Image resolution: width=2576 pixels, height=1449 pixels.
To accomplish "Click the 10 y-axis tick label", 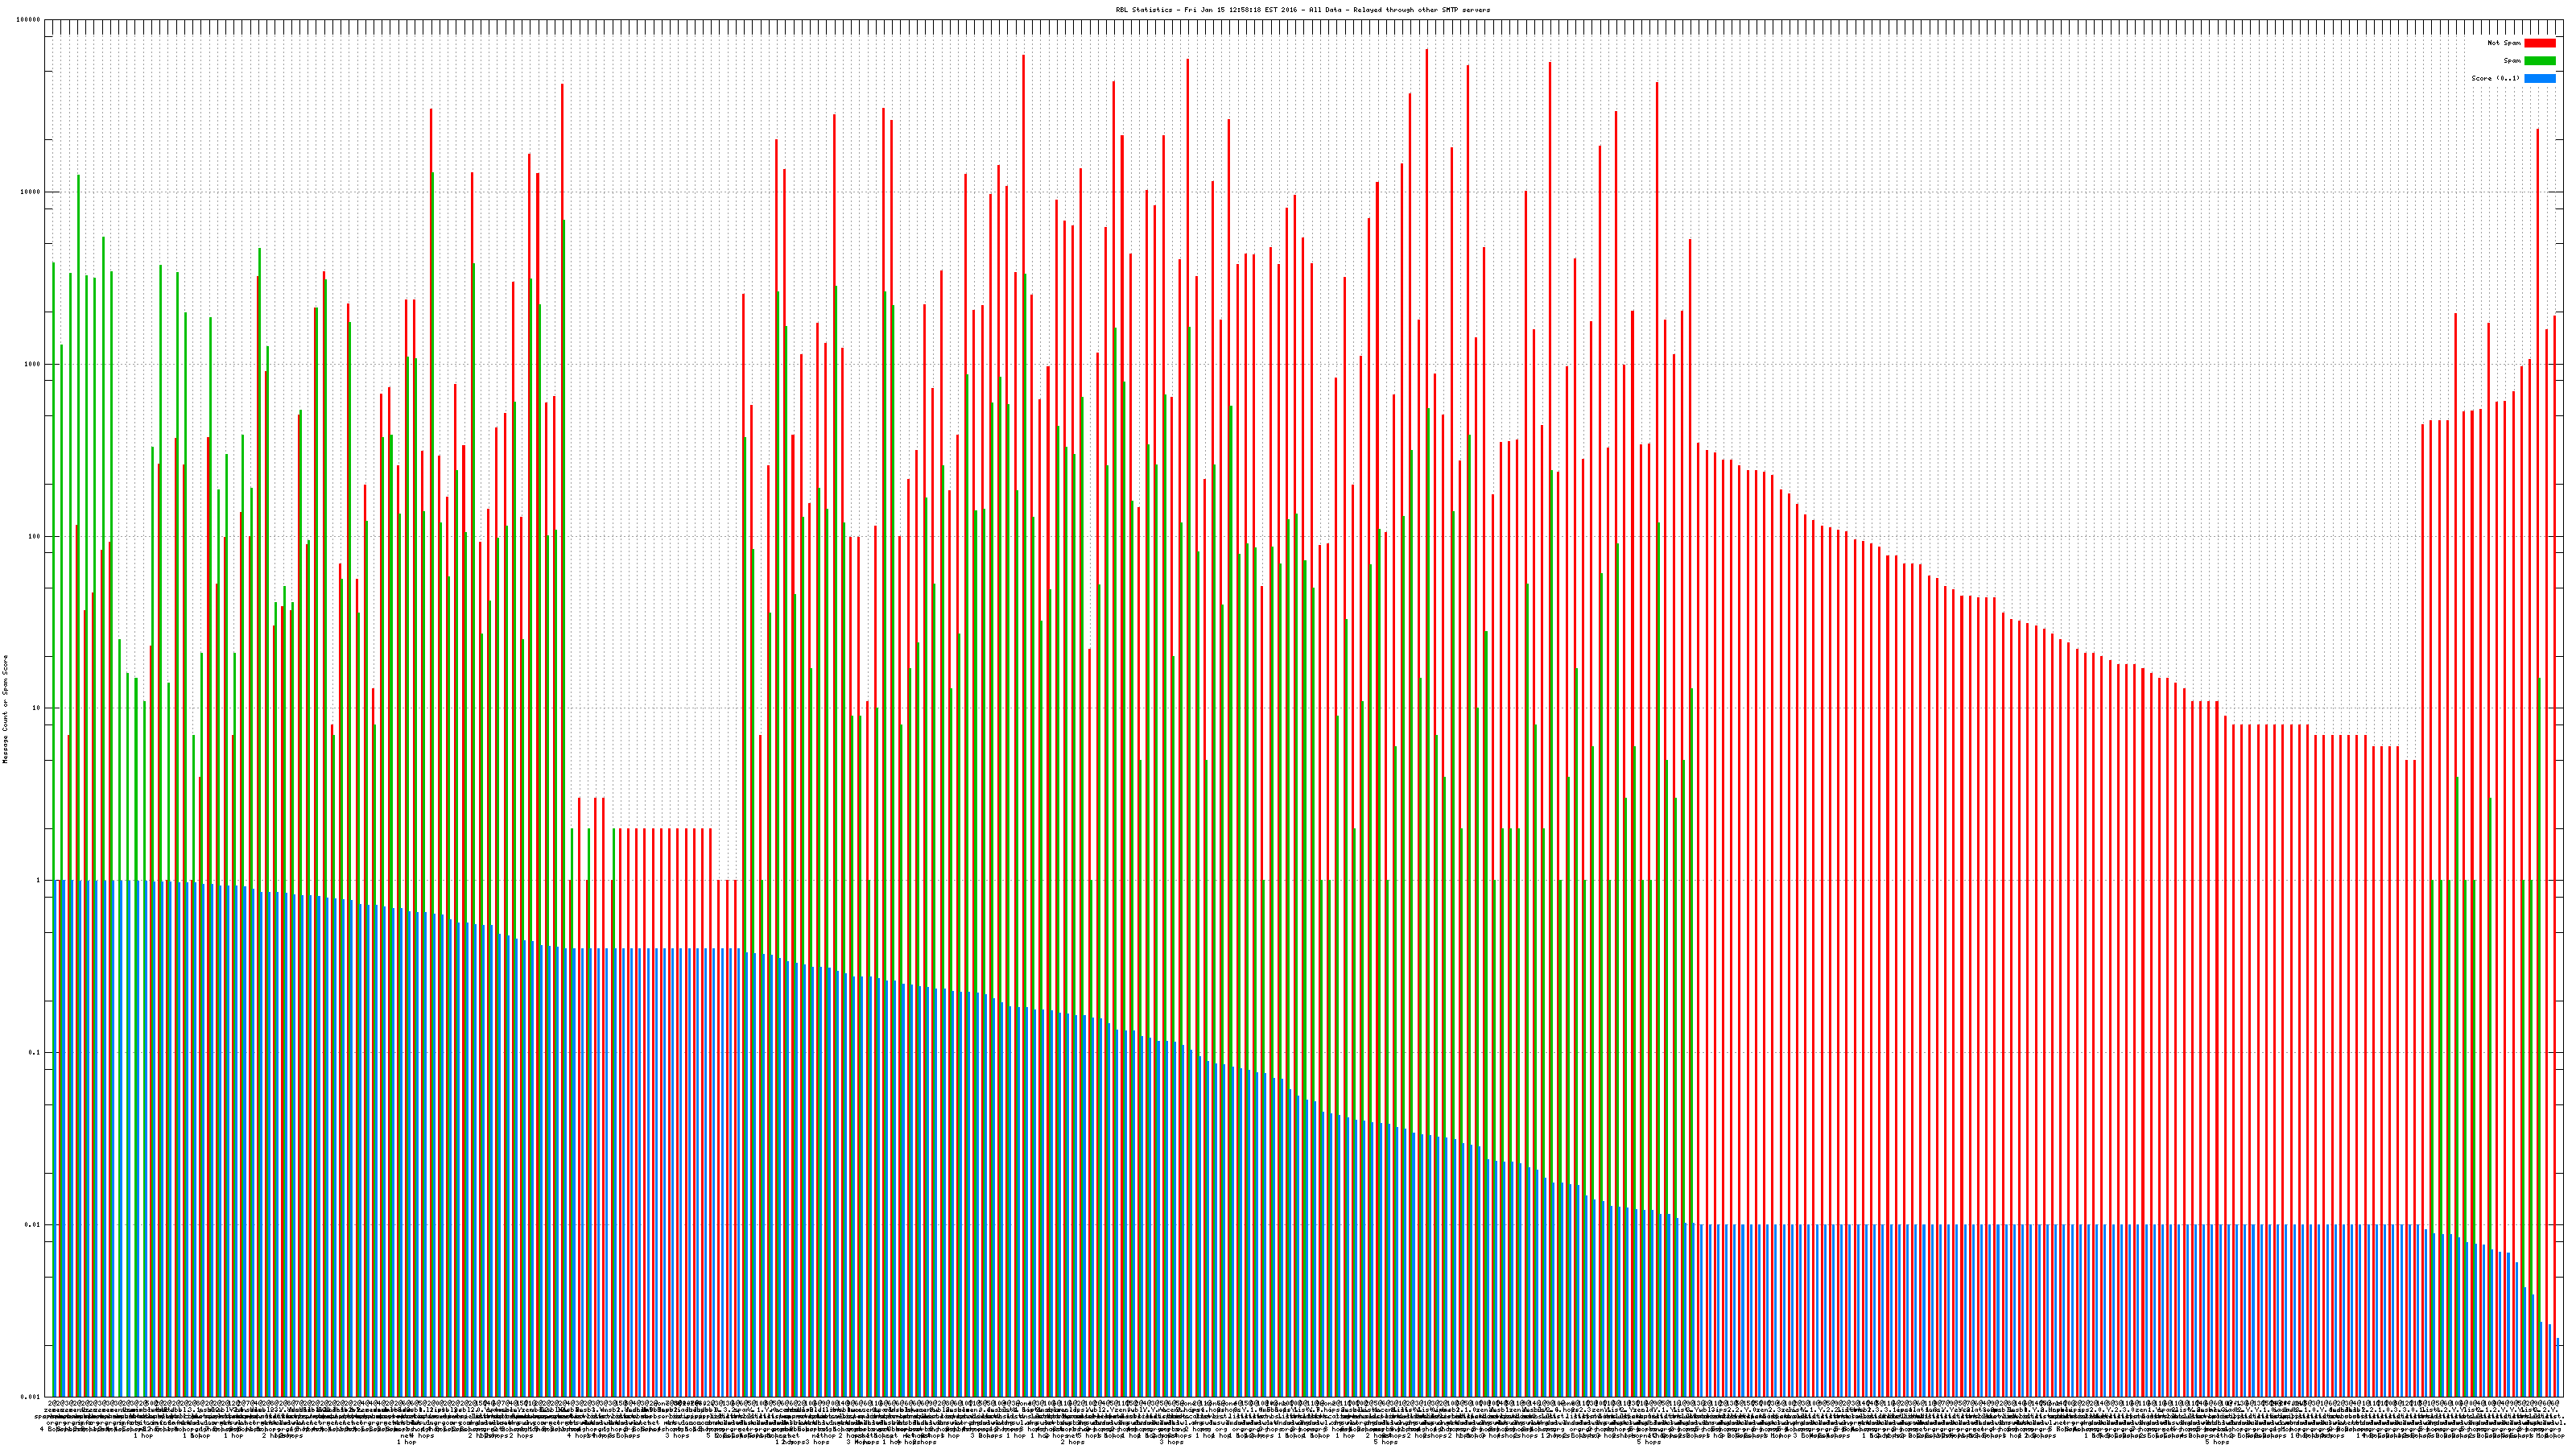I will pos(36,708).
